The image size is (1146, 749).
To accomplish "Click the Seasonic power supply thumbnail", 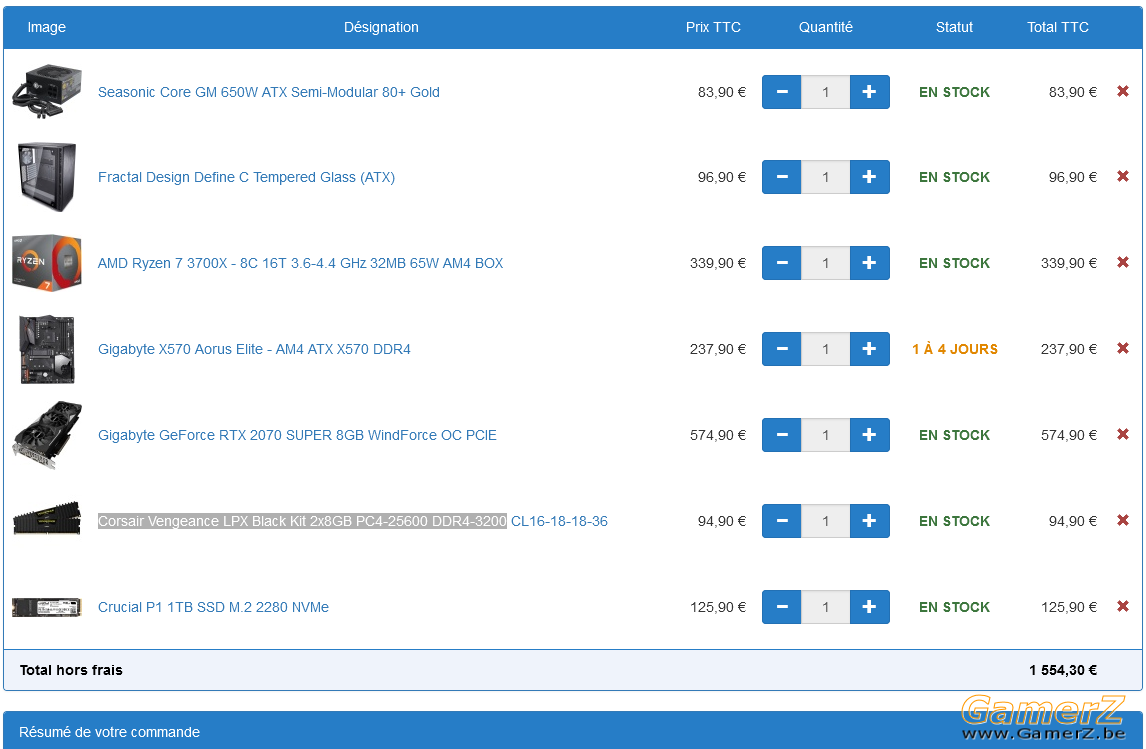I will click(x=47, y=91).
